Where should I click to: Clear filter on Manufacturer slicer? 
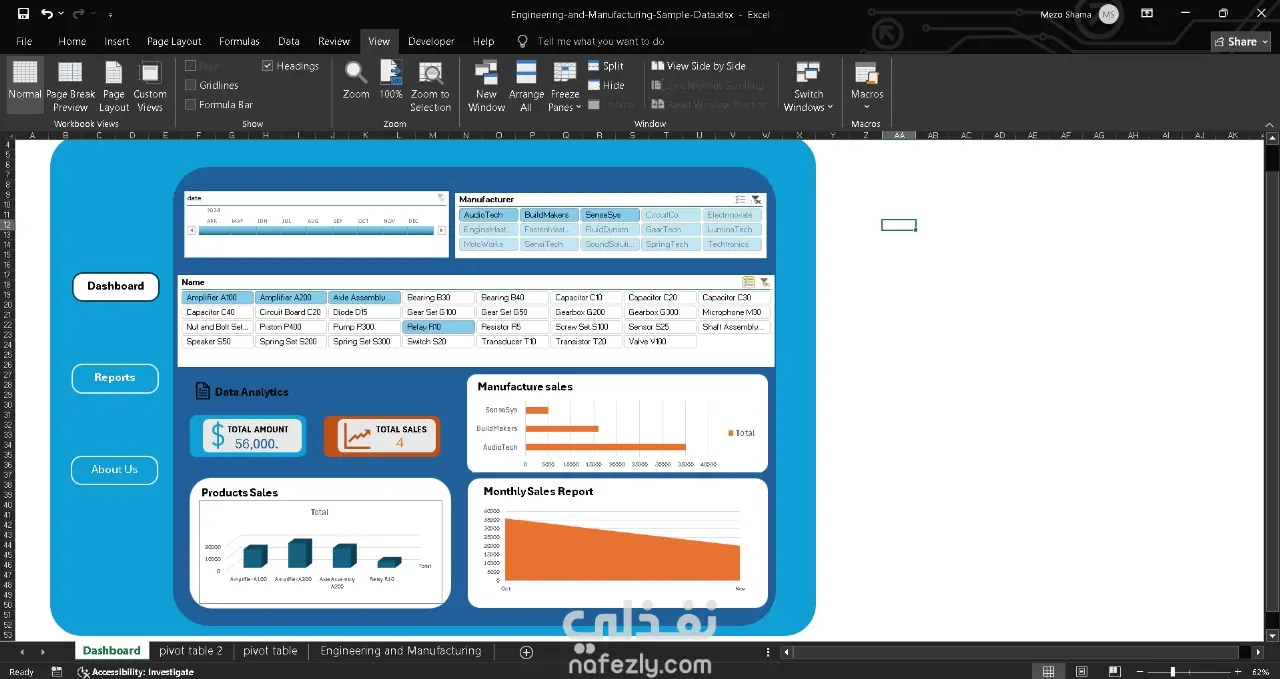point(756,200)
